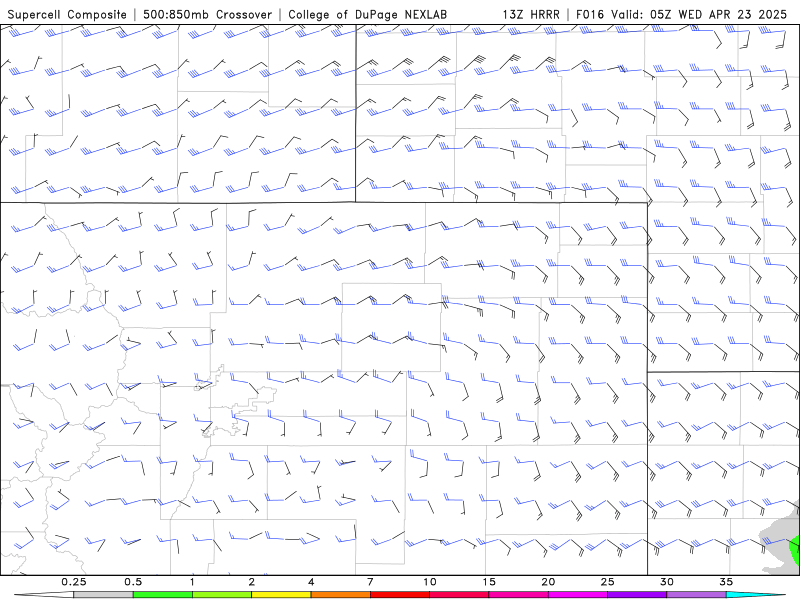The height and width of the screenshot is (600, 800).
Task: Click the "College of DuPage NEXLAB" label
Action: point(367,14)
